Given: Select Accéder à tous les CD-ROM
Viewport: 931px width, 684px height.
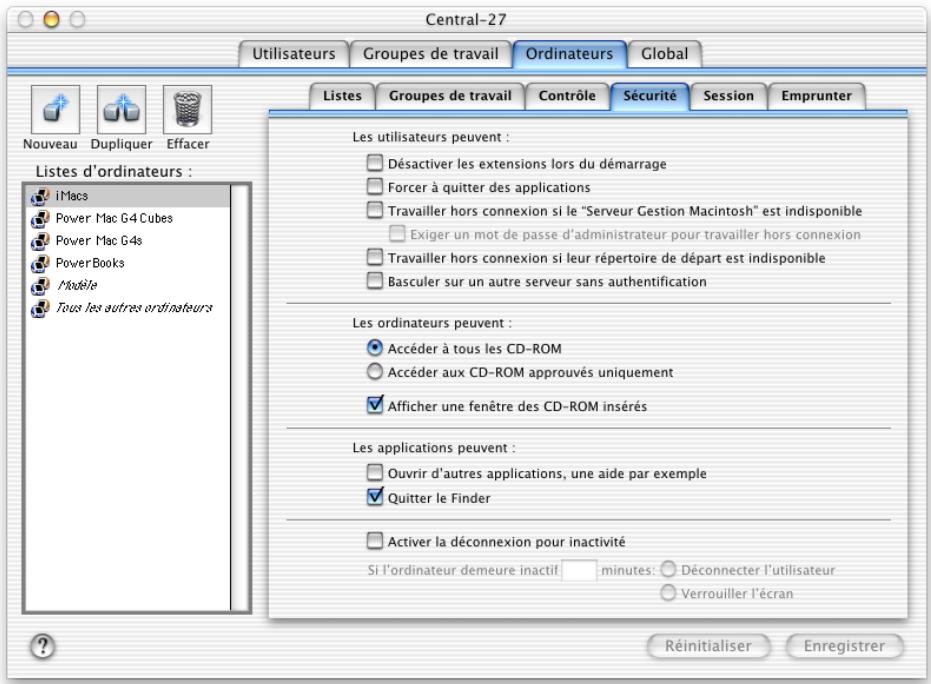Looking at the screenshot, I should 375,347.
